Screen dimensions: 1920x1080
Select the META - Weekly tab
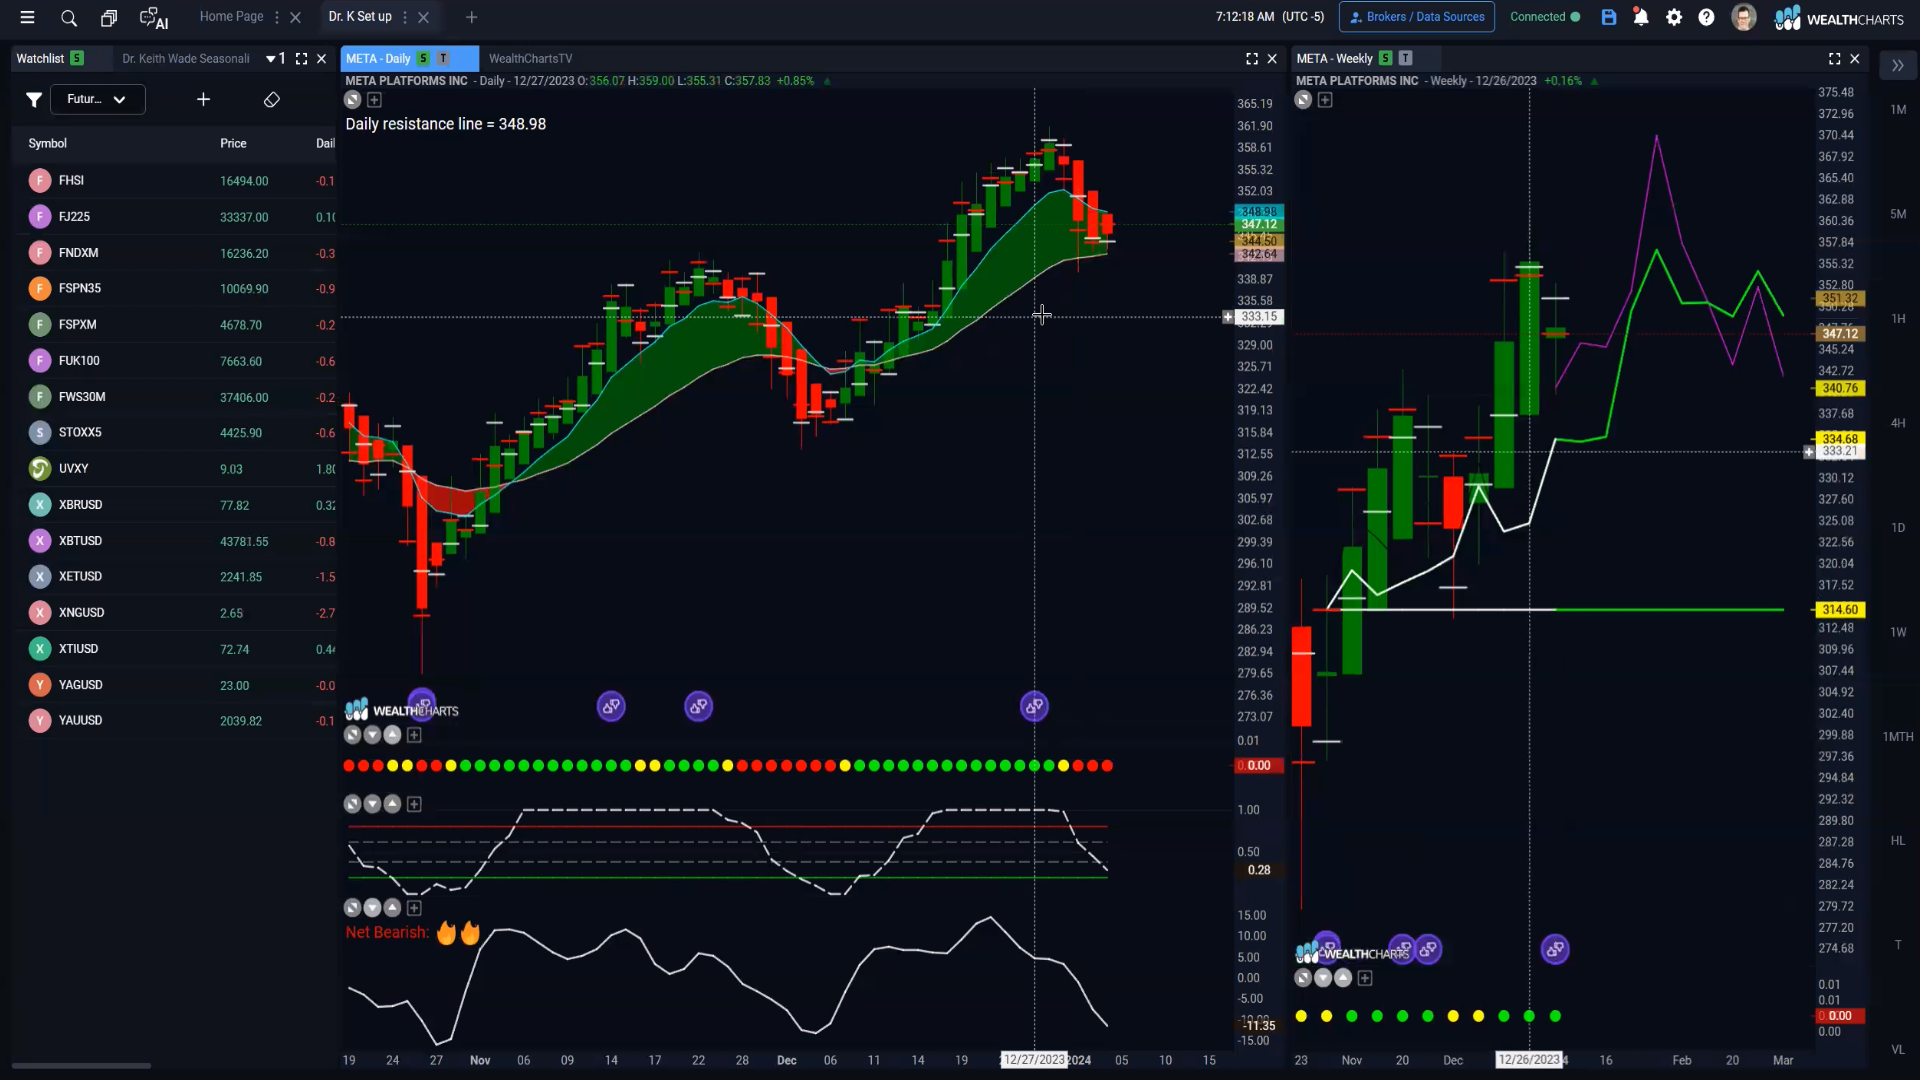point(1334,59)
